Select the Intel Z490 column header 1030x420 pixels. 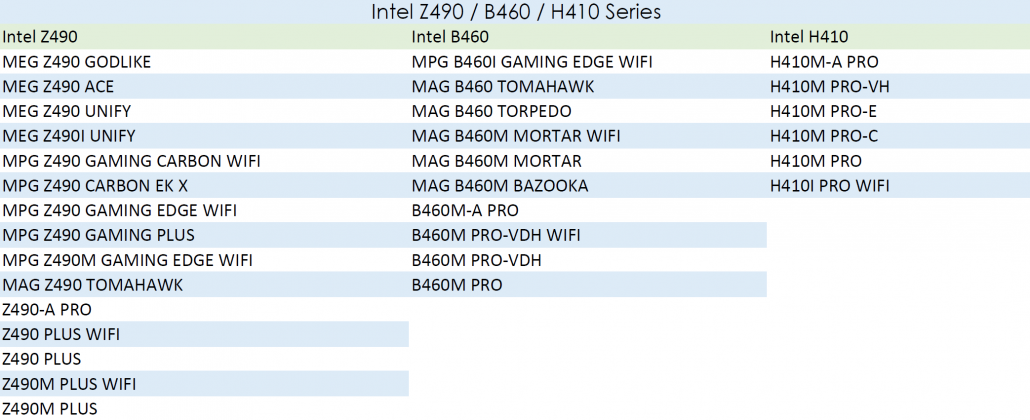click(x=41, y=37)
